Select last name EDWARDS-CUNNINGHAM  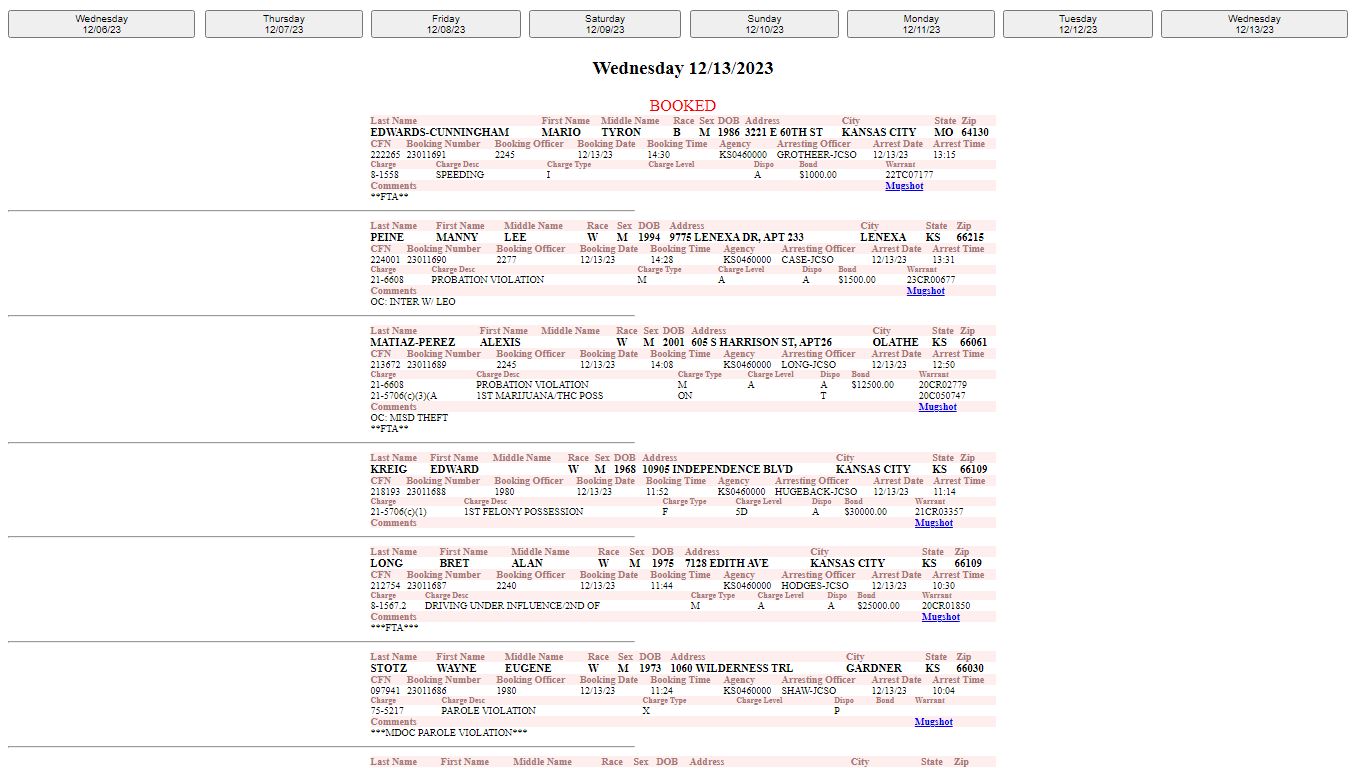click(x=439, y=132)
